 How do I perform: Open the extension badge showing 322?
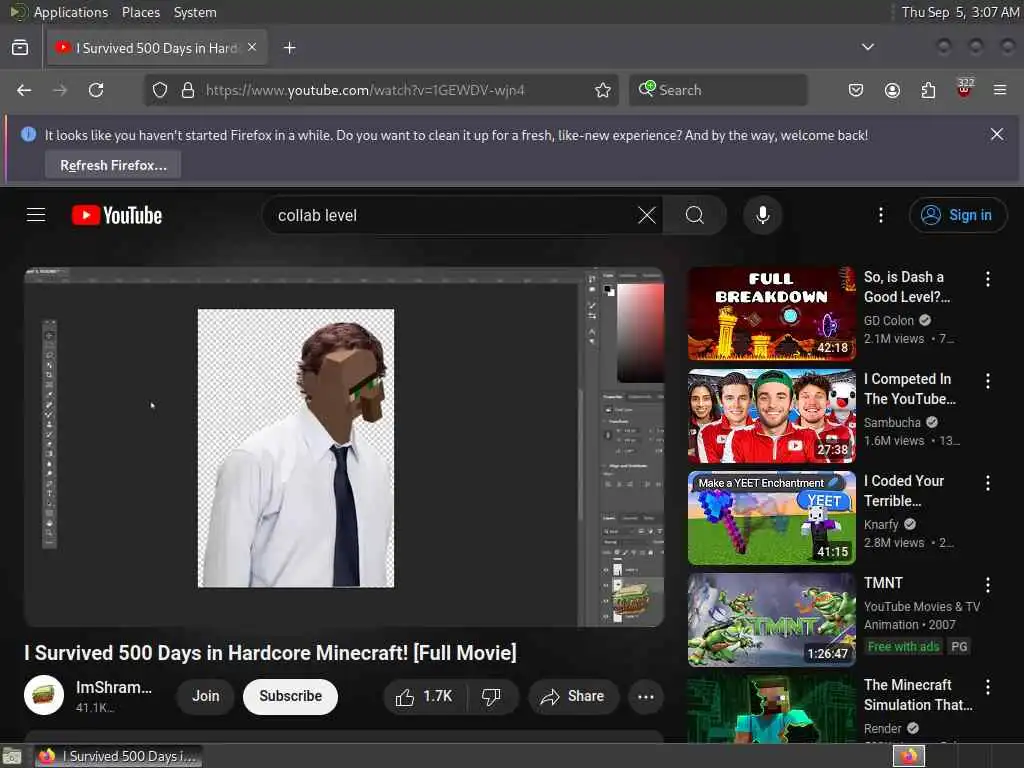click(965, 88)
